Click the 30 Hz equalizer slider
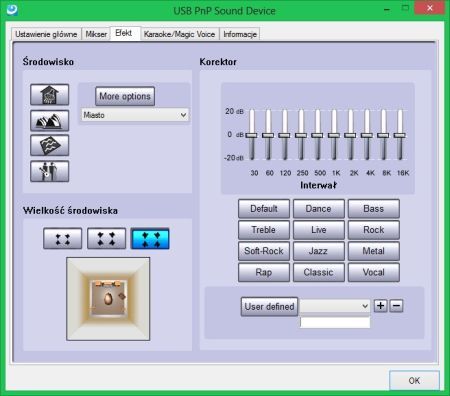Viewport: 450px width, 396px height. [x=252, y=135]
